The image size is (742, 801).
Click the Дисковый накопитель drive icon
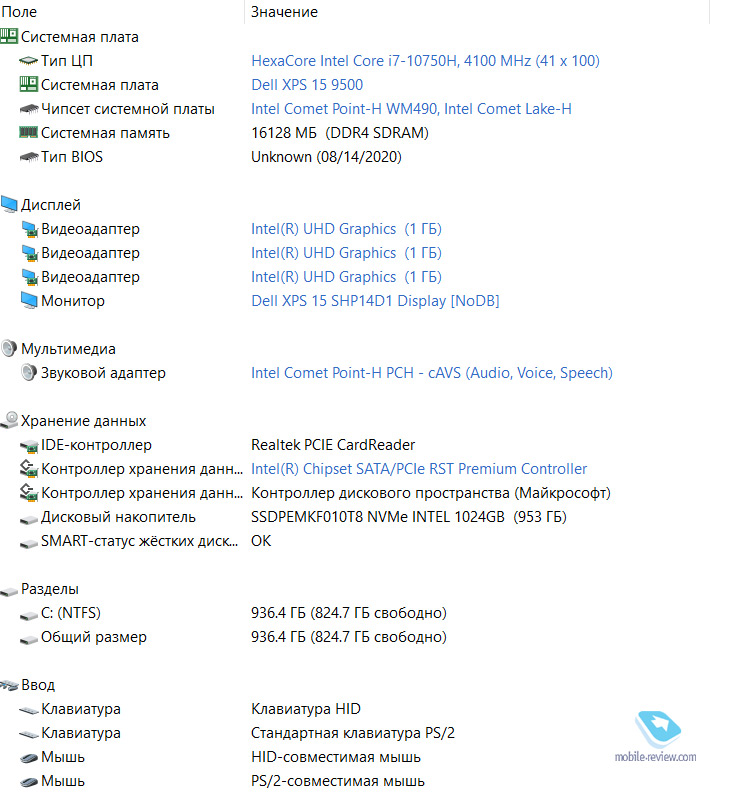pos(28,517)
